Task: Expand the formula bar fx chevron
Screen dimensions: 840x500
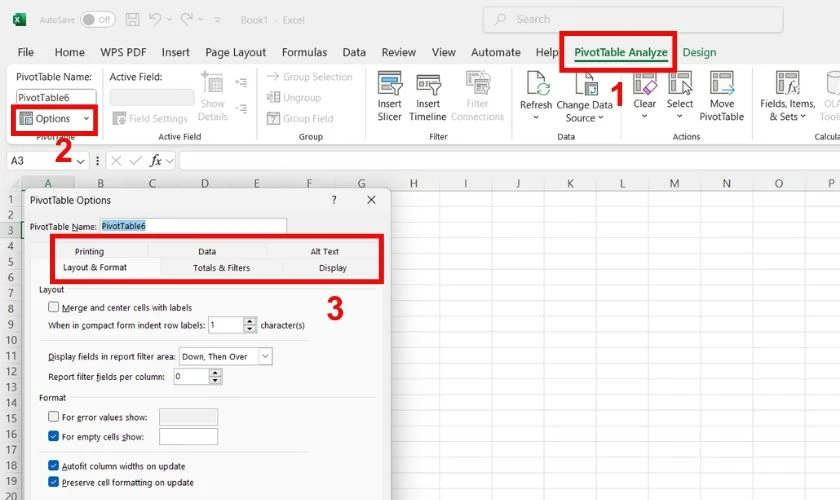Action: click(x=170, y=160)
